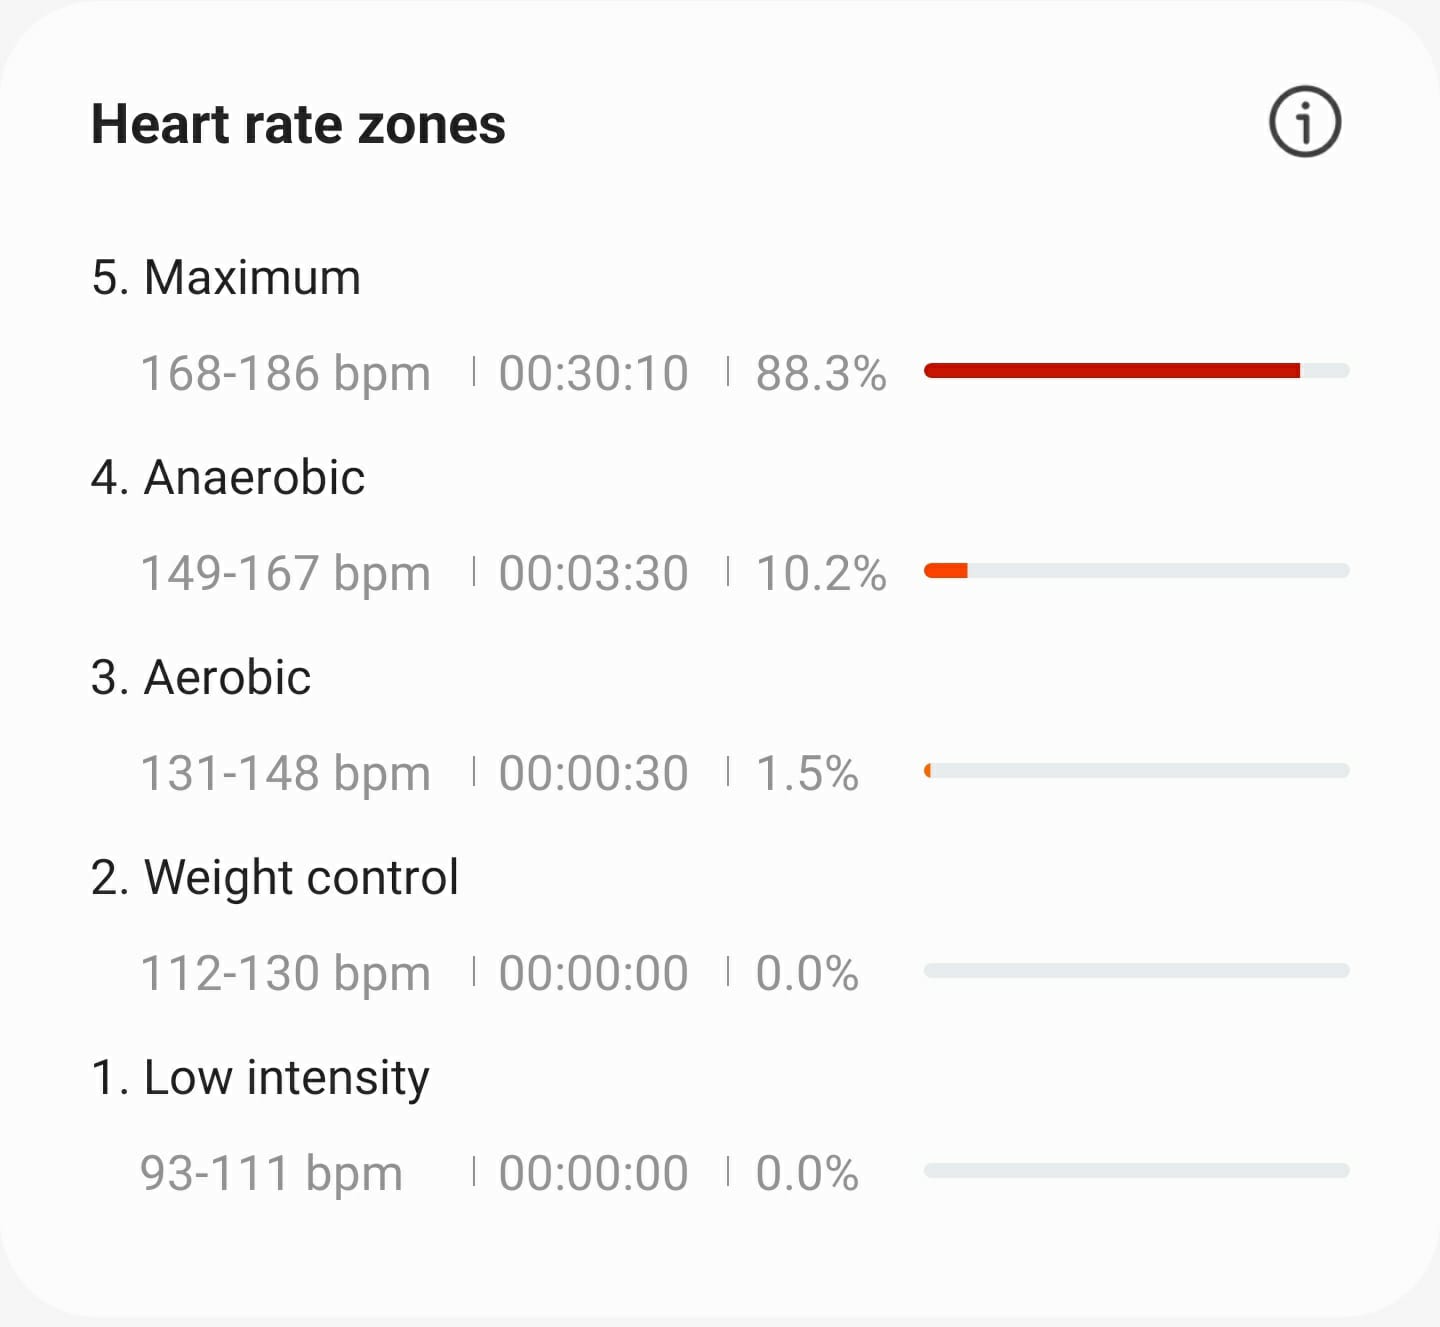
Task: Select the 131-148 bpm range text
Action: 286,771
